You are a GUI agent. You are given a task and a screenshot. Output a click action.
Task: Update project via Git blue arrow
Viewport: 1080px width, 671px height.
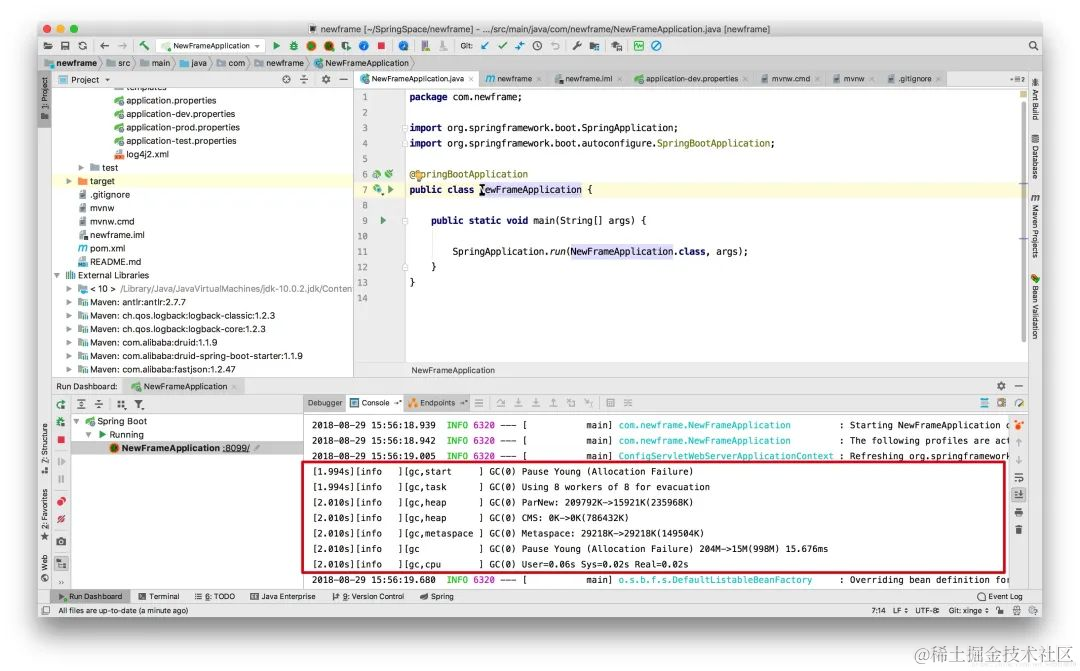tap(485, 45)
